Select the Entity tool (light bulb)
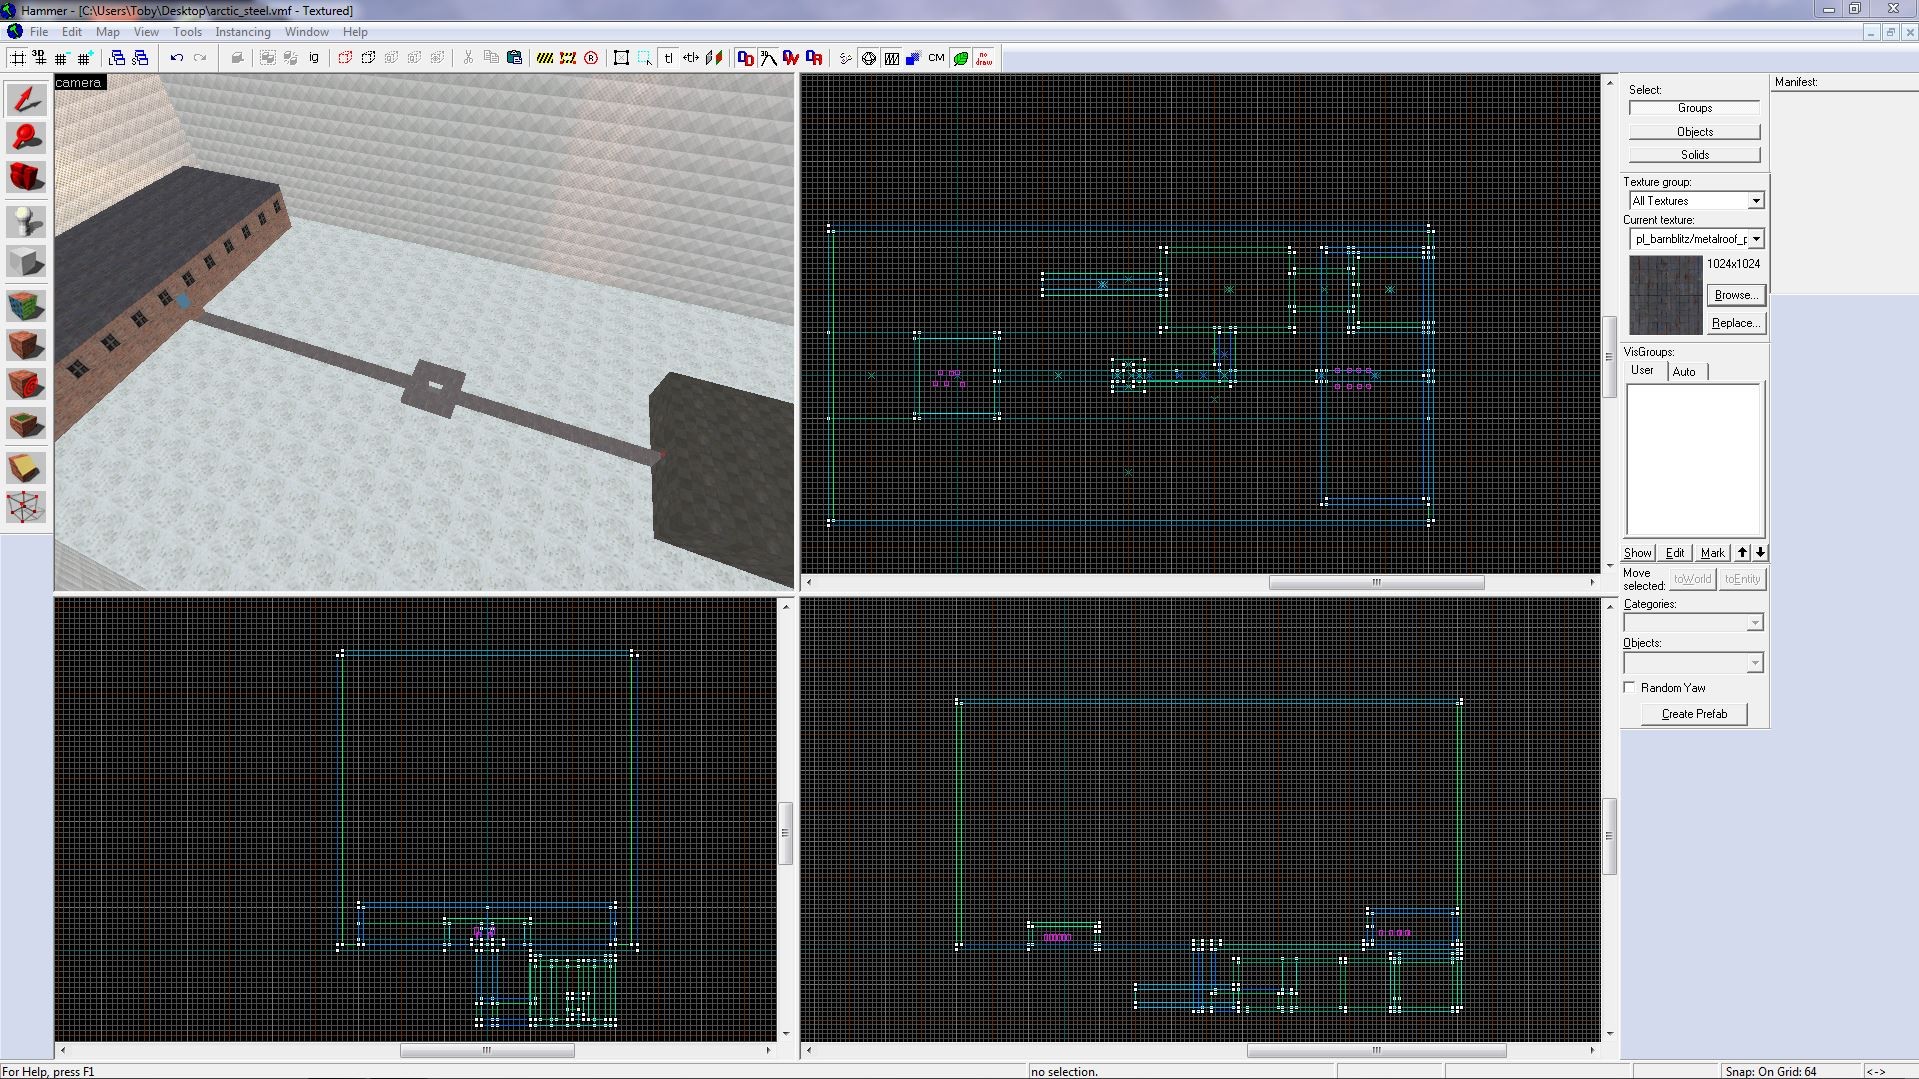Viewport: 1919px width, 1079px height. coord(26,222)
